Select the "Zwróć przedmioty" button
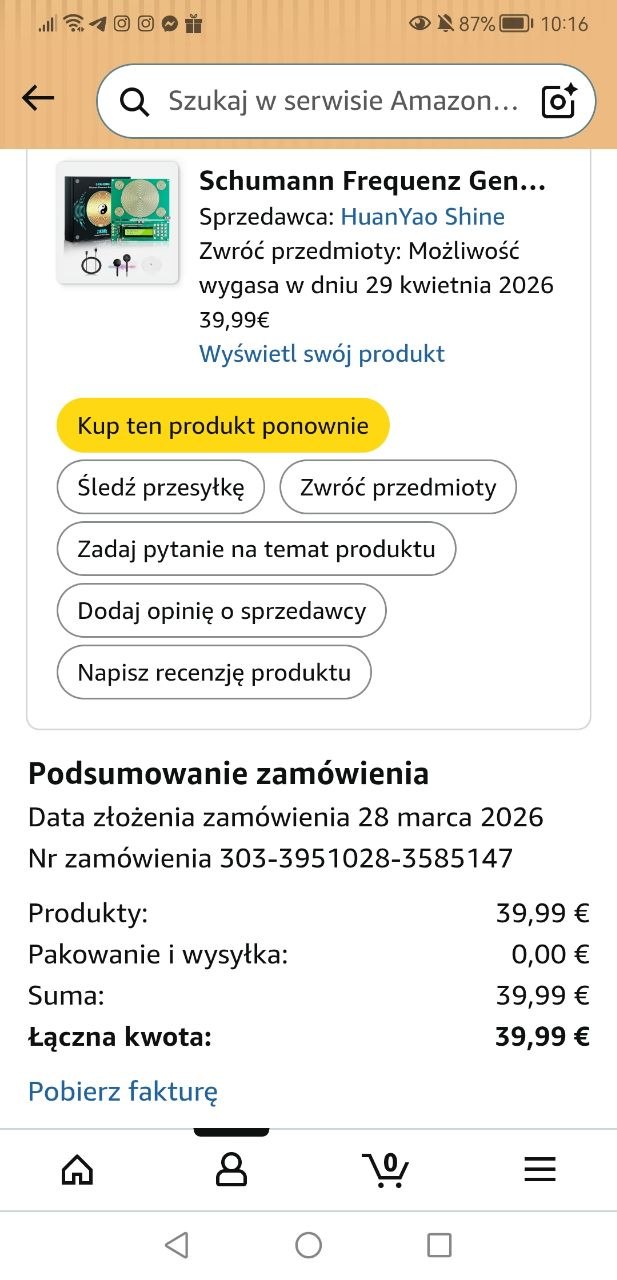The width and height of the screenshot is (617, 1280). (398, 488)
